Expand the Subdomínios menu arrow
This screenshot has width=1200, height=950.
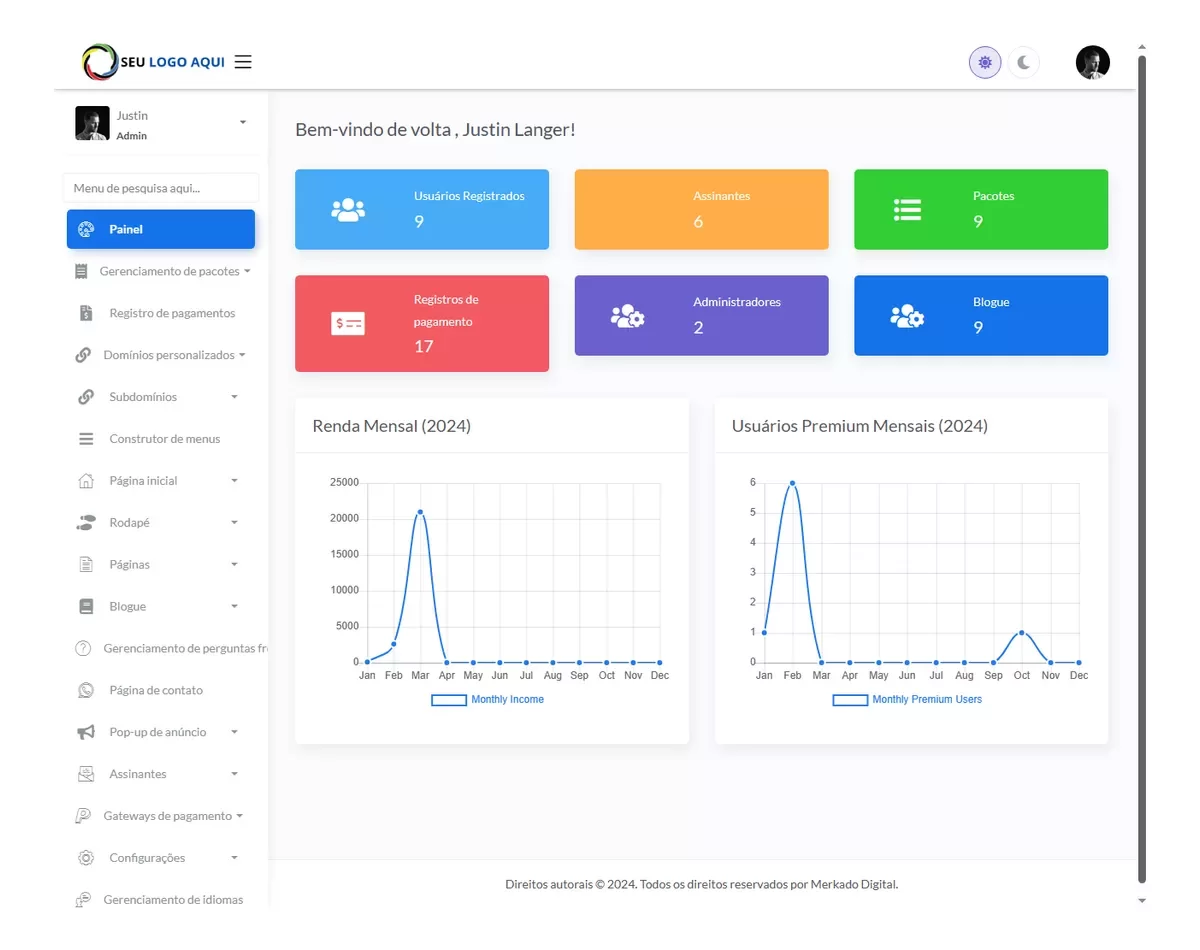coord(234,397)
